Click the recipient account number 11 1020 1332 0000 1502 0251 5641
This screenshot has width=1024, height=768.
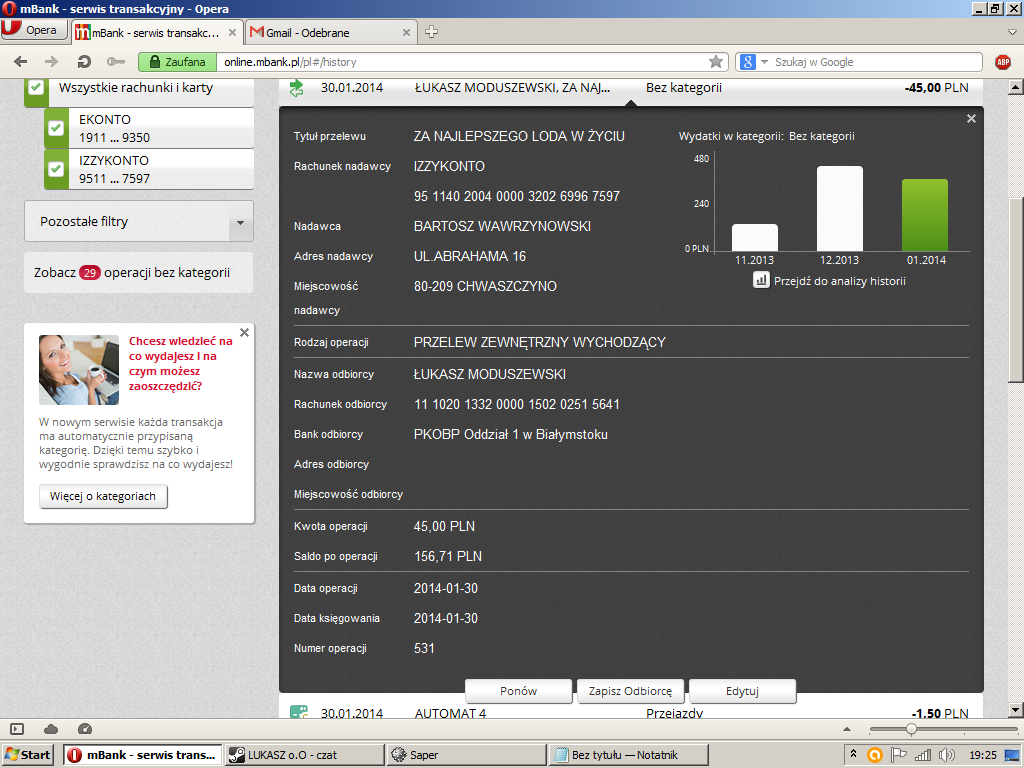(x=517, y=404)
